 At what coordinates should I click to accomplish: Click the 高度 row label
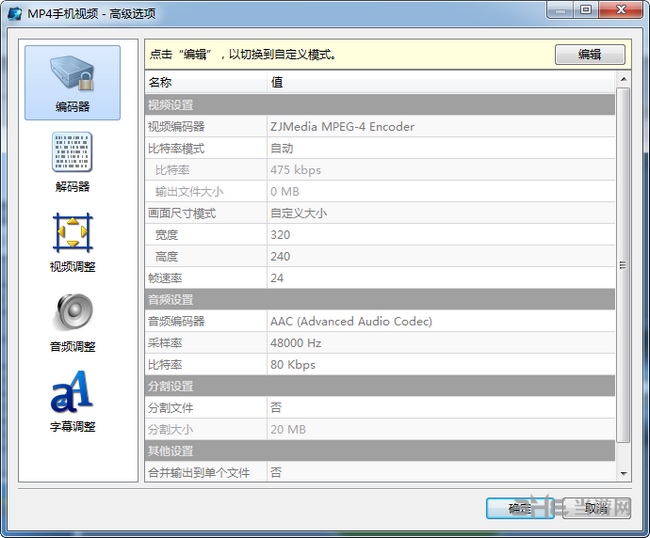tap(166, 256)
